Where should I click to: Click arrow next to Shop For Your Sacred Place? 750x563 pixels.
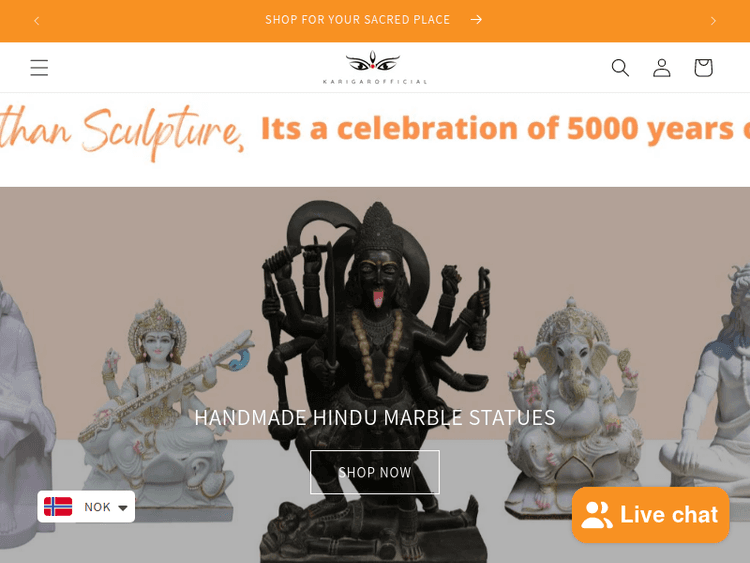tap(476, 20)
